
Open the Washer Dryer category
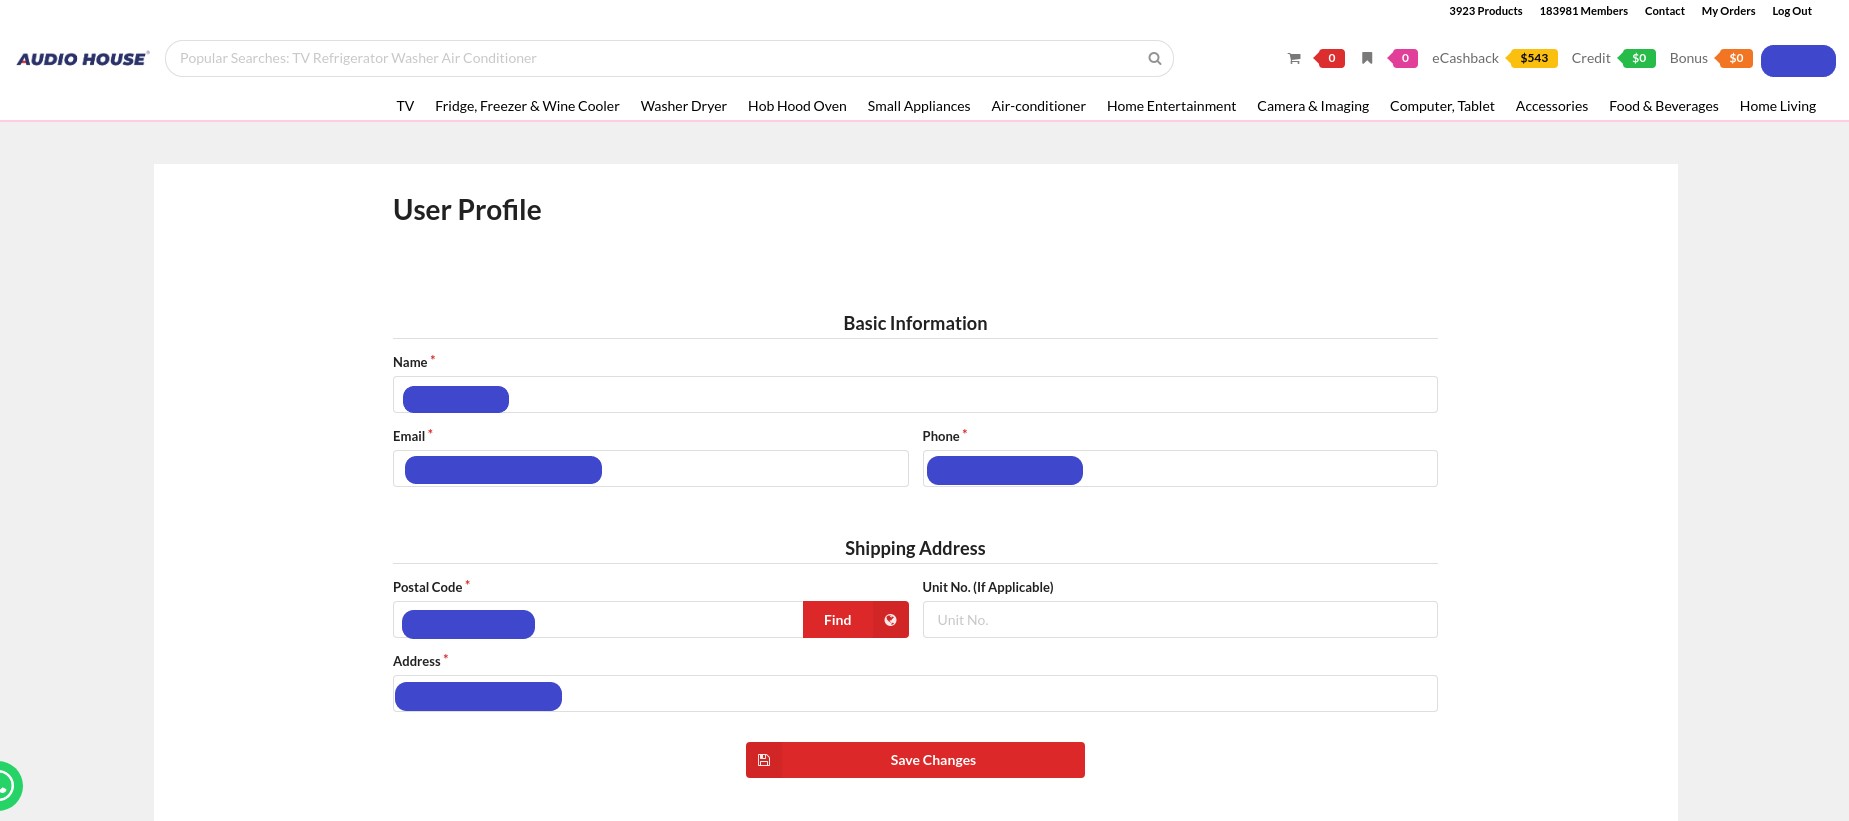[x=684, y=106]
